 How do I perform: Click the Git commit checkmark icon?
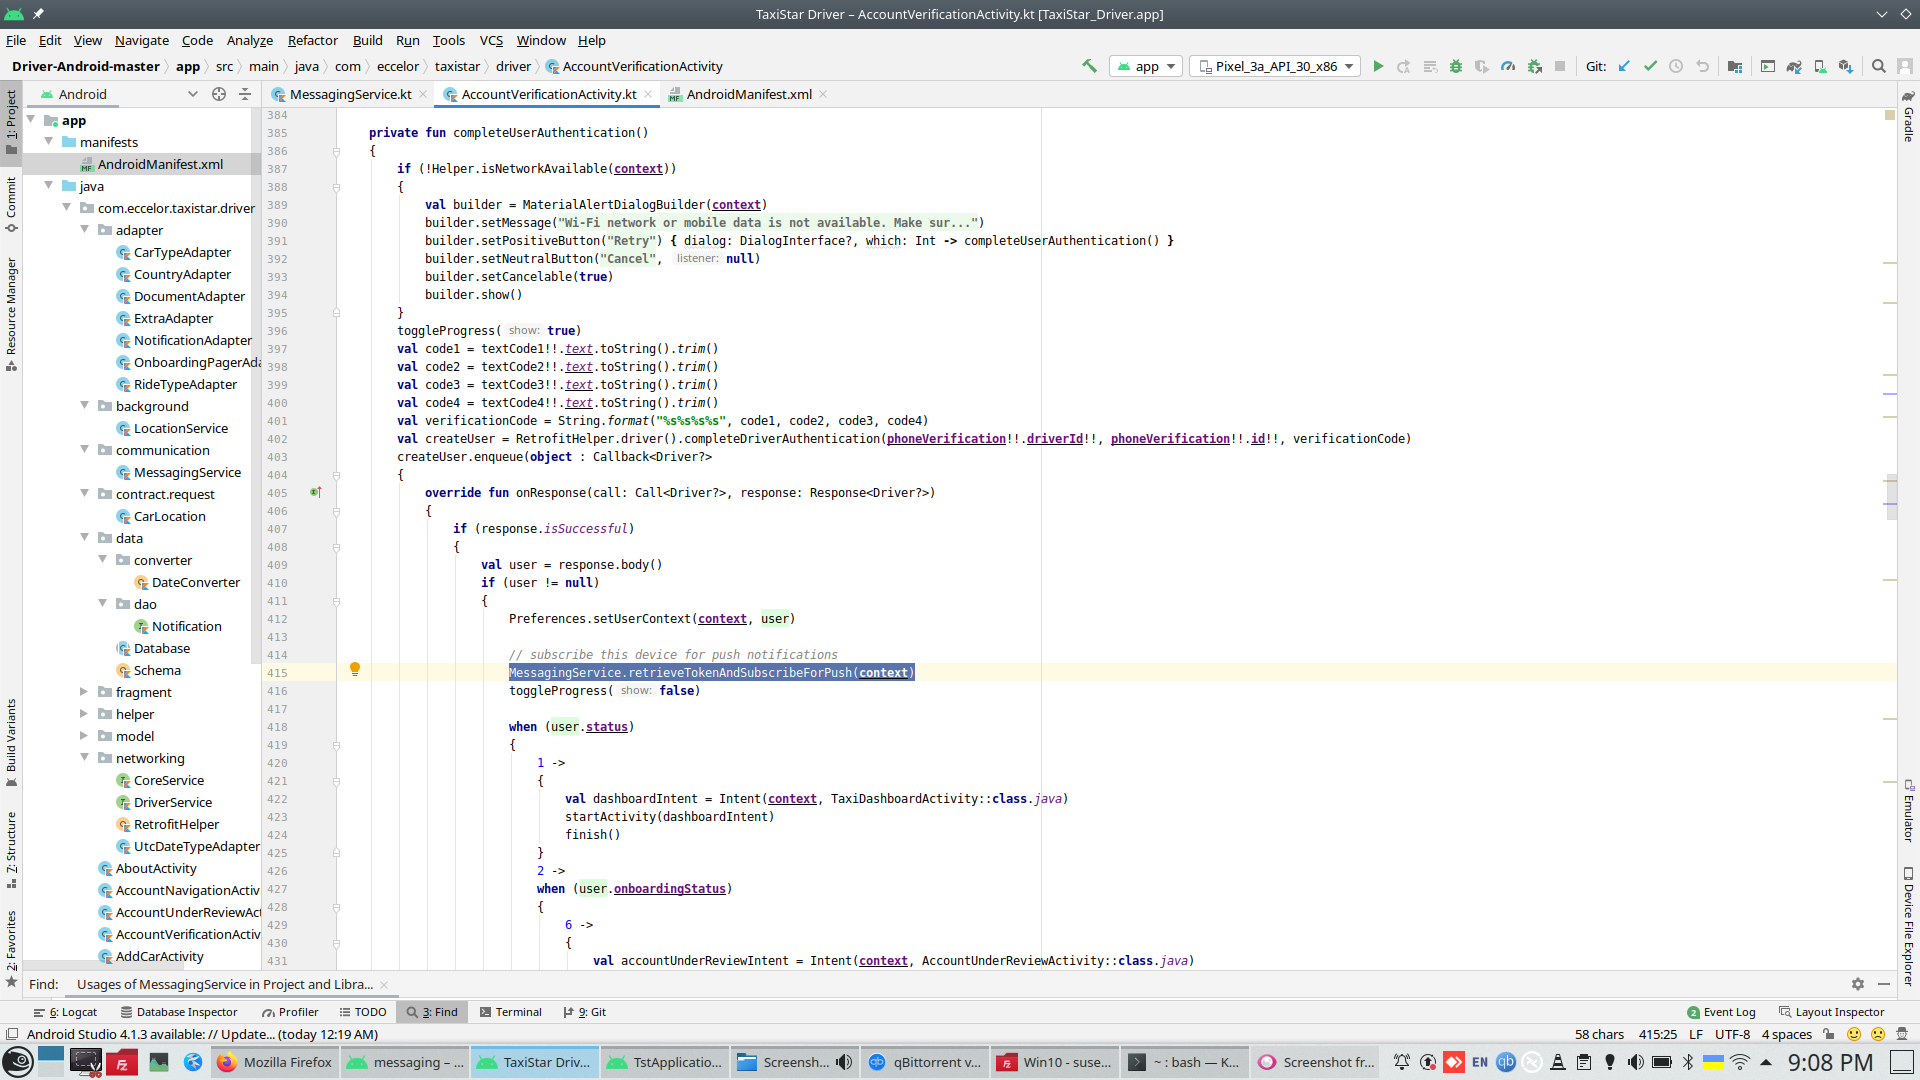pyautogui.click(x=1650, y=66)
